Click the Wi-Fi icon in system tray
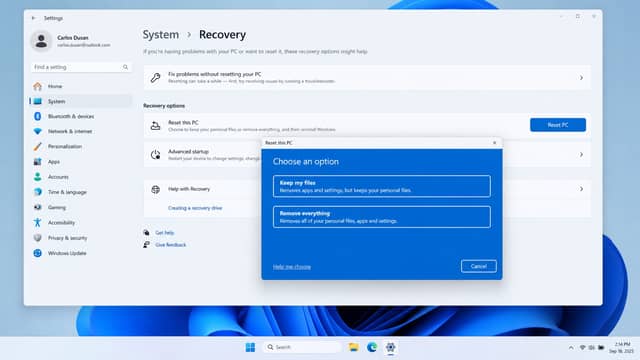640x360 pixels. coord(582,348)
